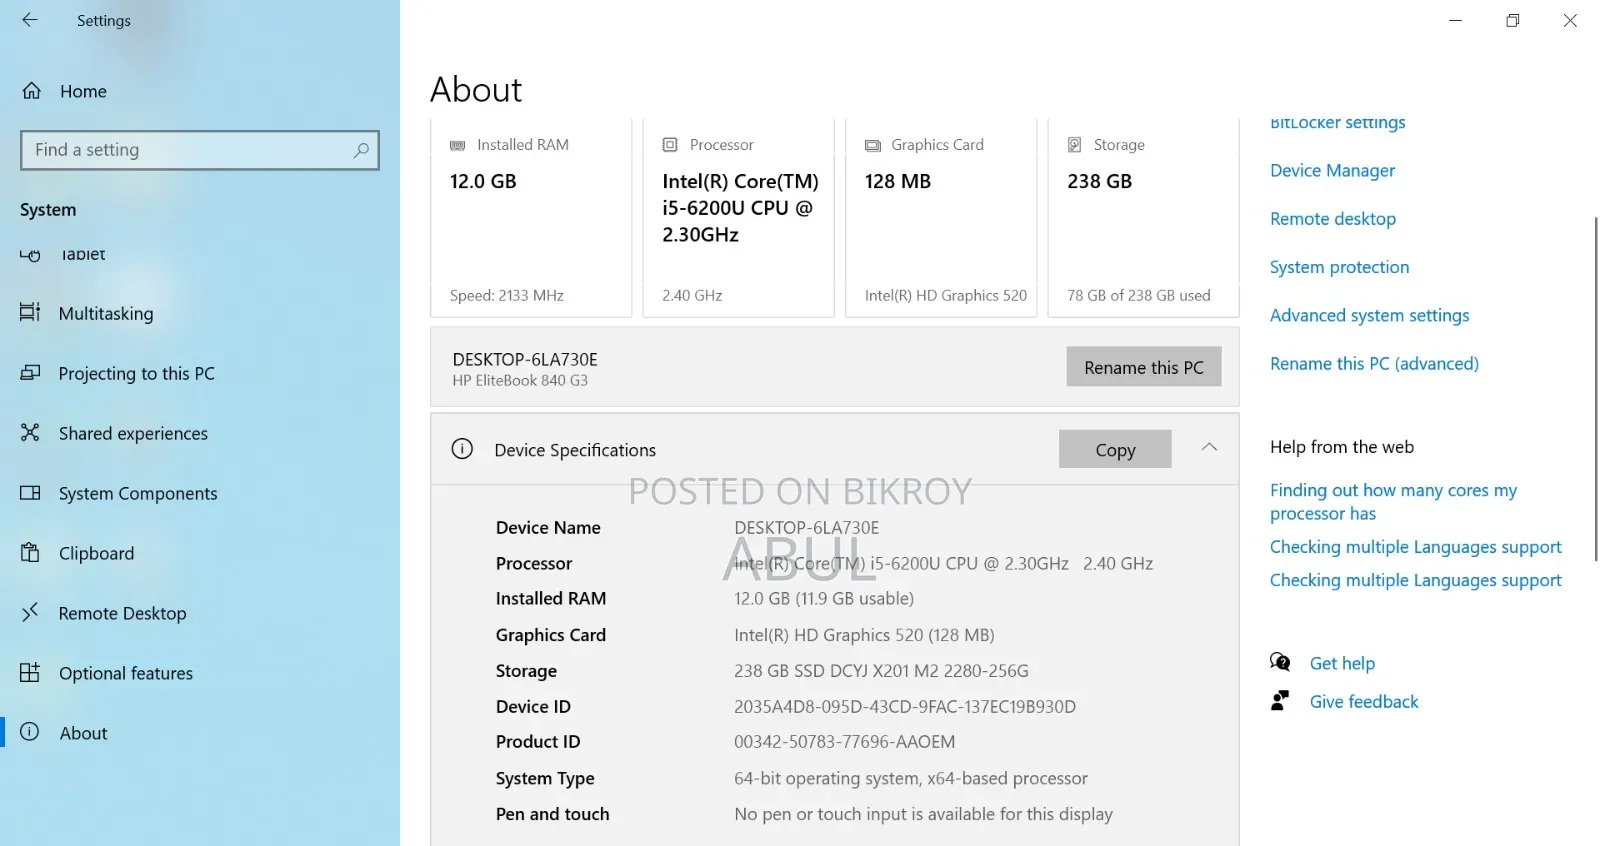
Task: Select the Multitasking sidebar icon
Action: [30, 313]
